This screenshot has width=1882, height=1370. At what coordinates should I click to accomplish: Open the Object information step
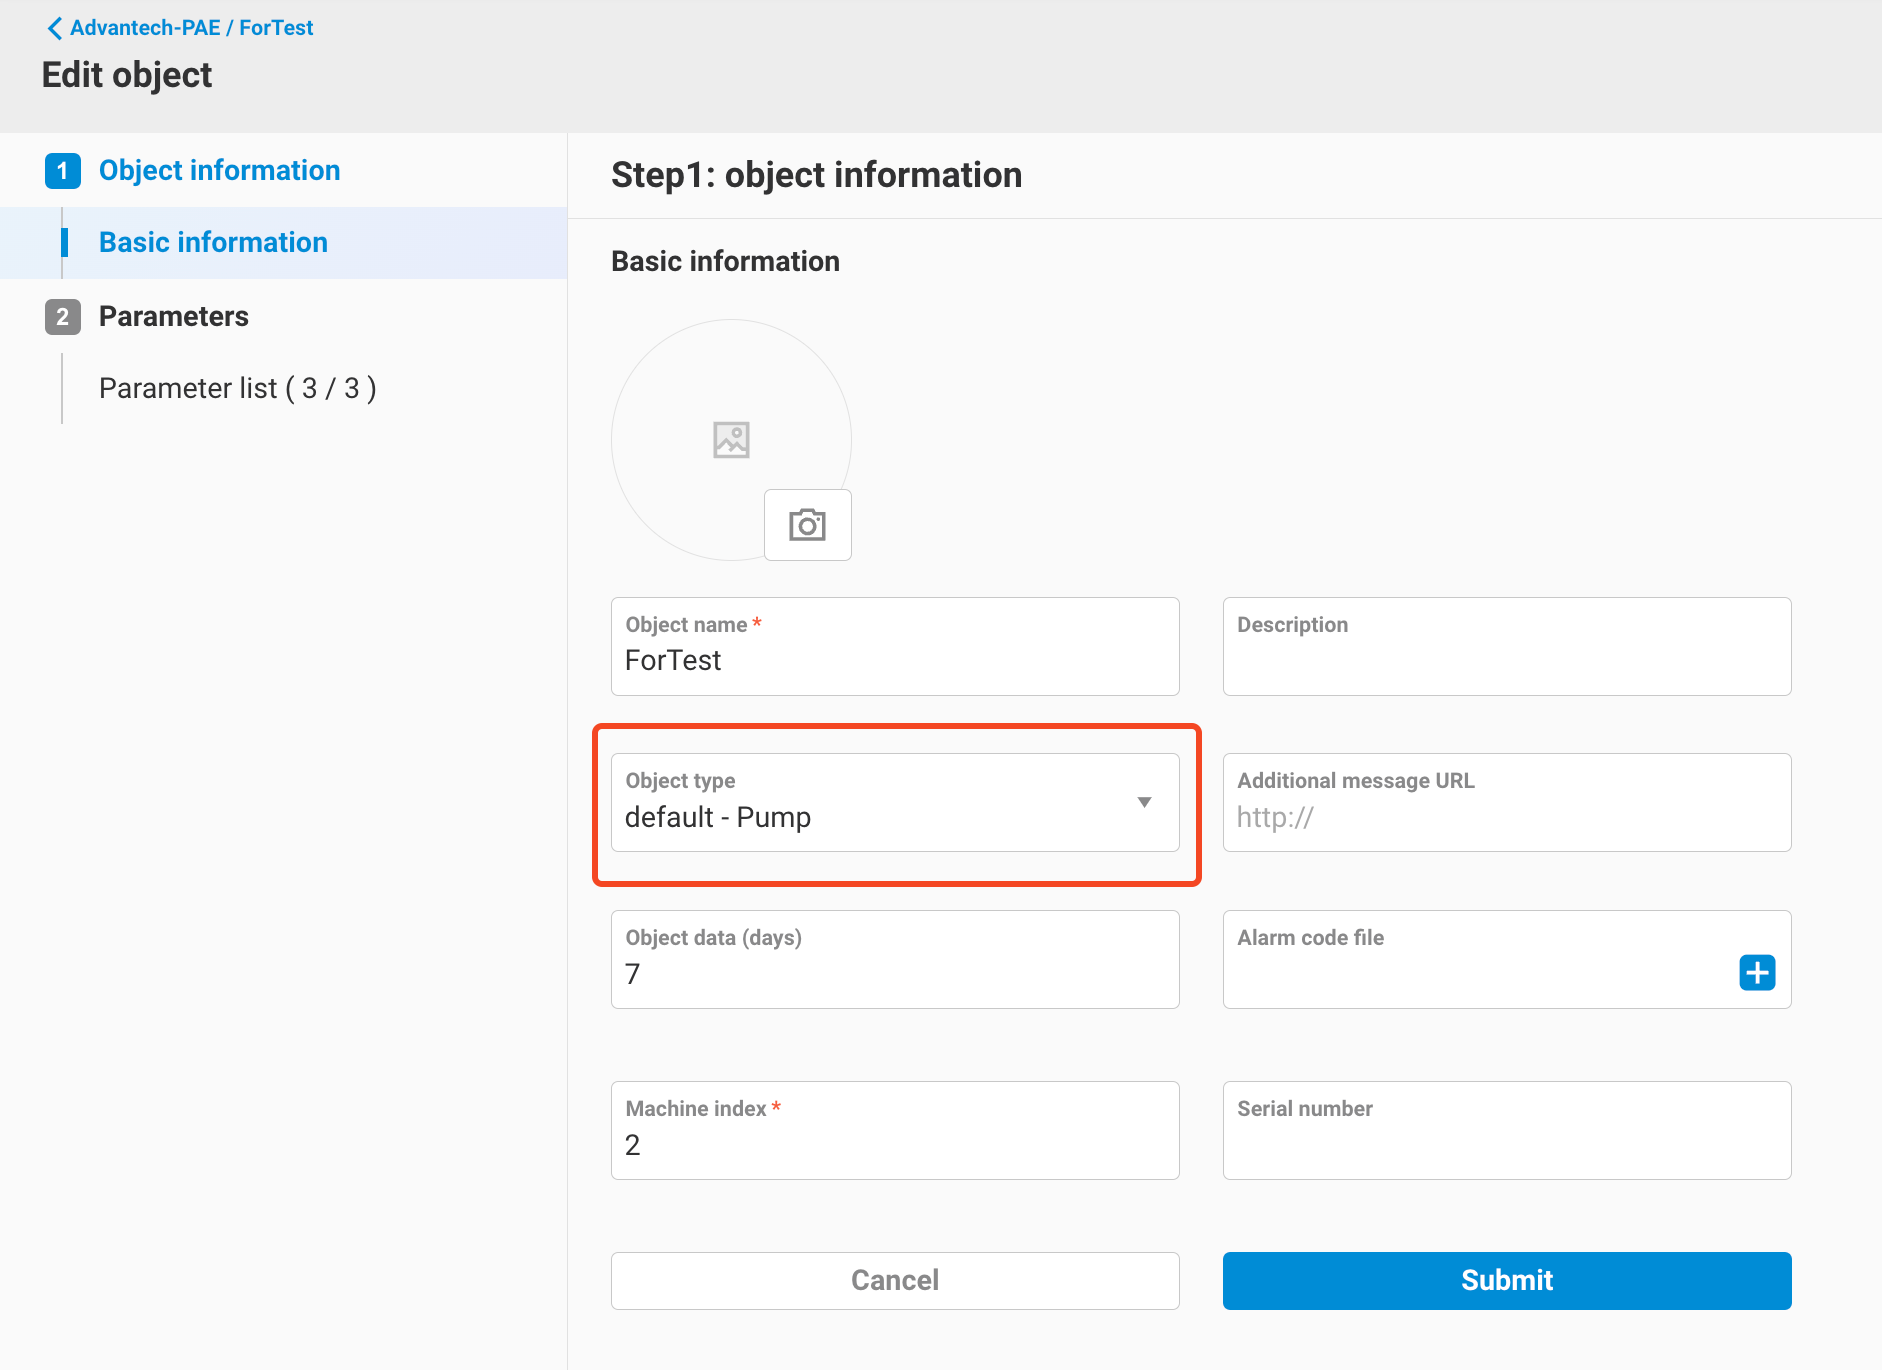point(219,171)
